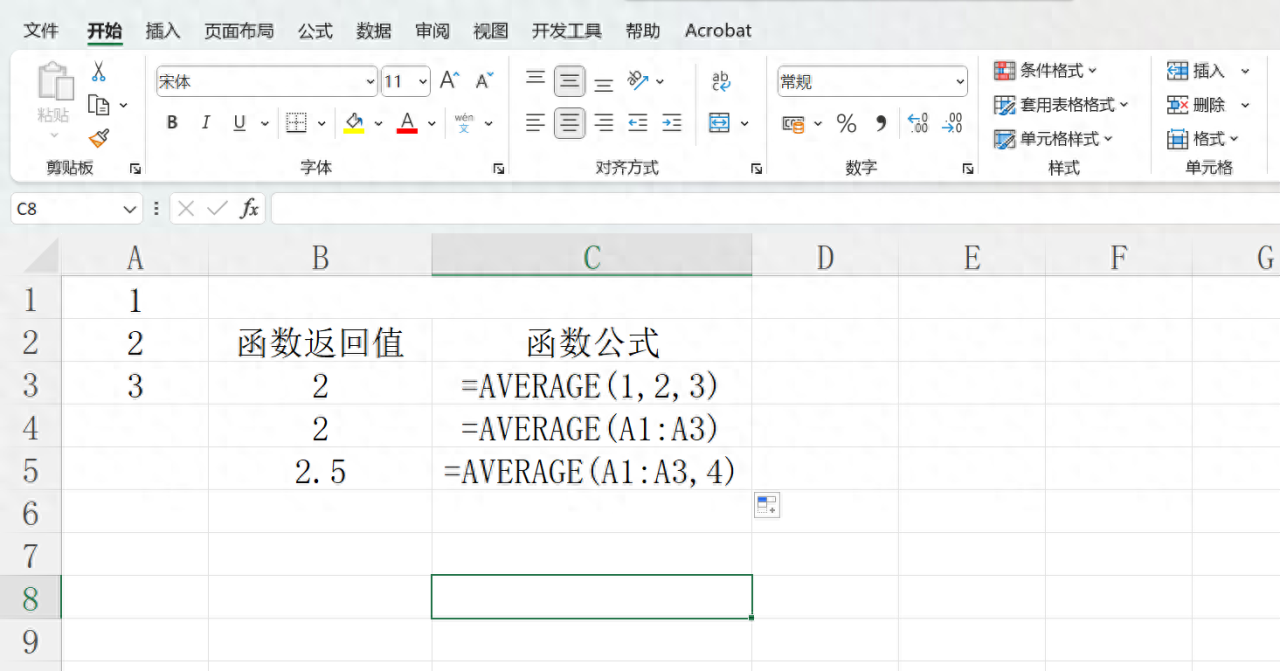Click the Quick Analysis icon below C5
The width and height of the screenshot is (1280, 671).
point(767,506)
